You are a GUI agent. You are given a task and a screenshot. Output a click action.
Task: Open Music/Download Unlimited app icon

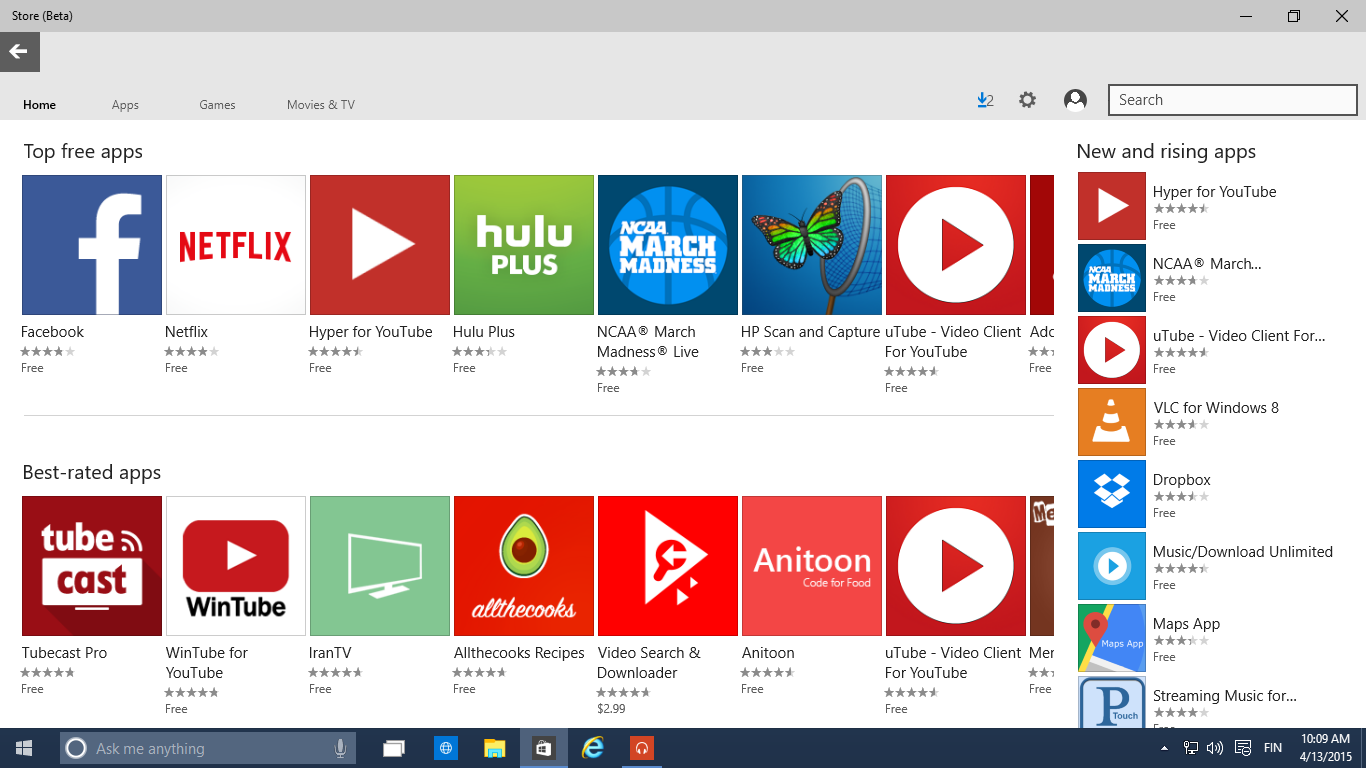click(x=1112, y=566)
